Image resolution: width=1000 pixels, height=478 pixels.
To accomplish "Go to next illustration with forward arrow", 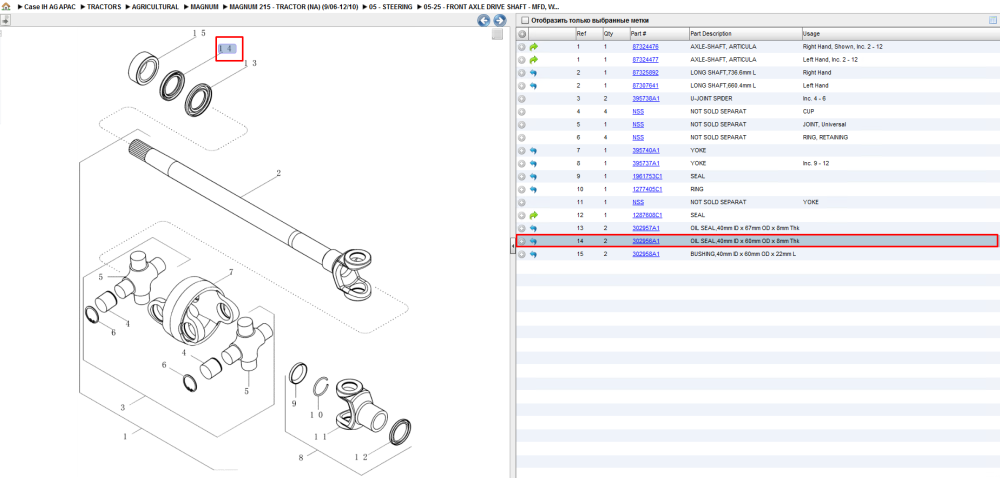I will 499,20.
